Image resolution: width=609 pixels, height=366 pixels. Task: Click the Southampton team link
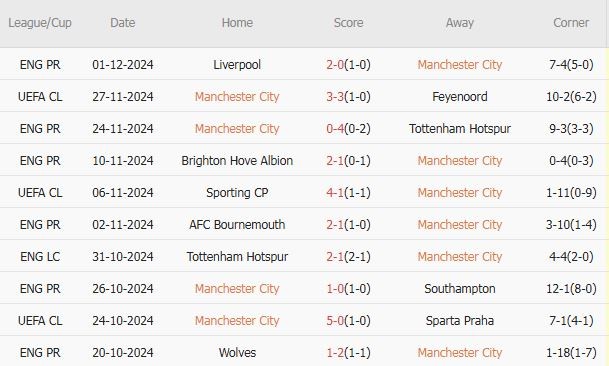[x=460, y=289]
